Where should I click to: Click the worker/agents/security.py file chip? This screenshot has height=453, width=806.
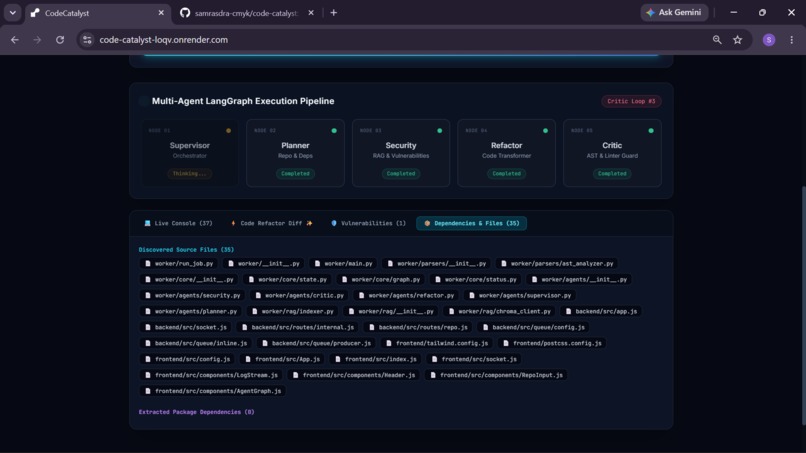[x=192, y=295]
